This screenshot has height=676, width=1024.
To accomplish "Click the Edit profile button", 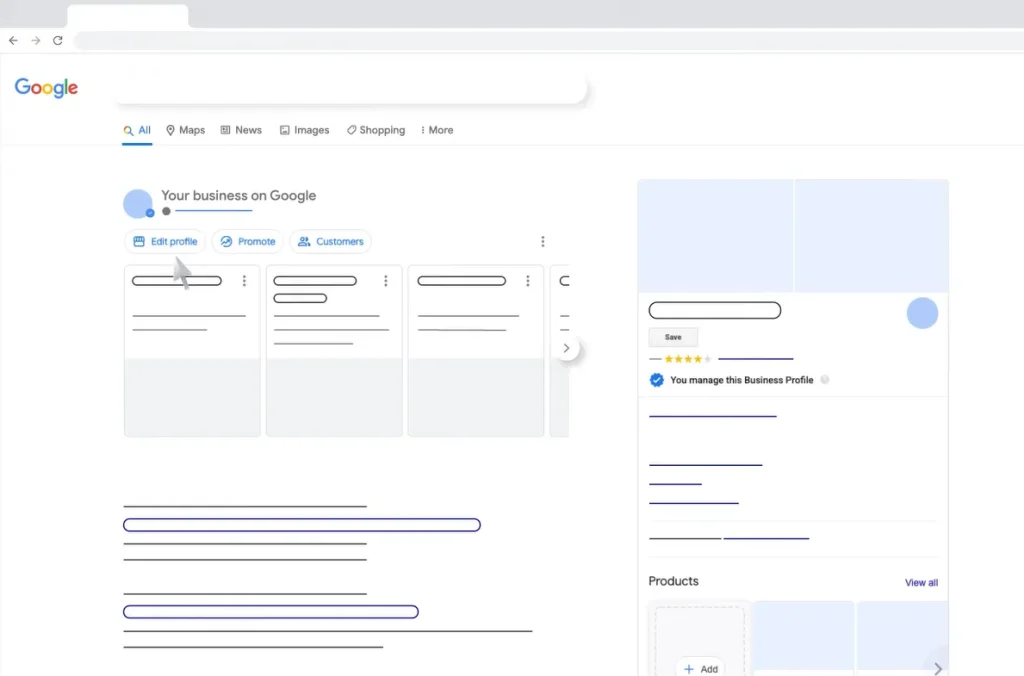I will click(165, 242).
